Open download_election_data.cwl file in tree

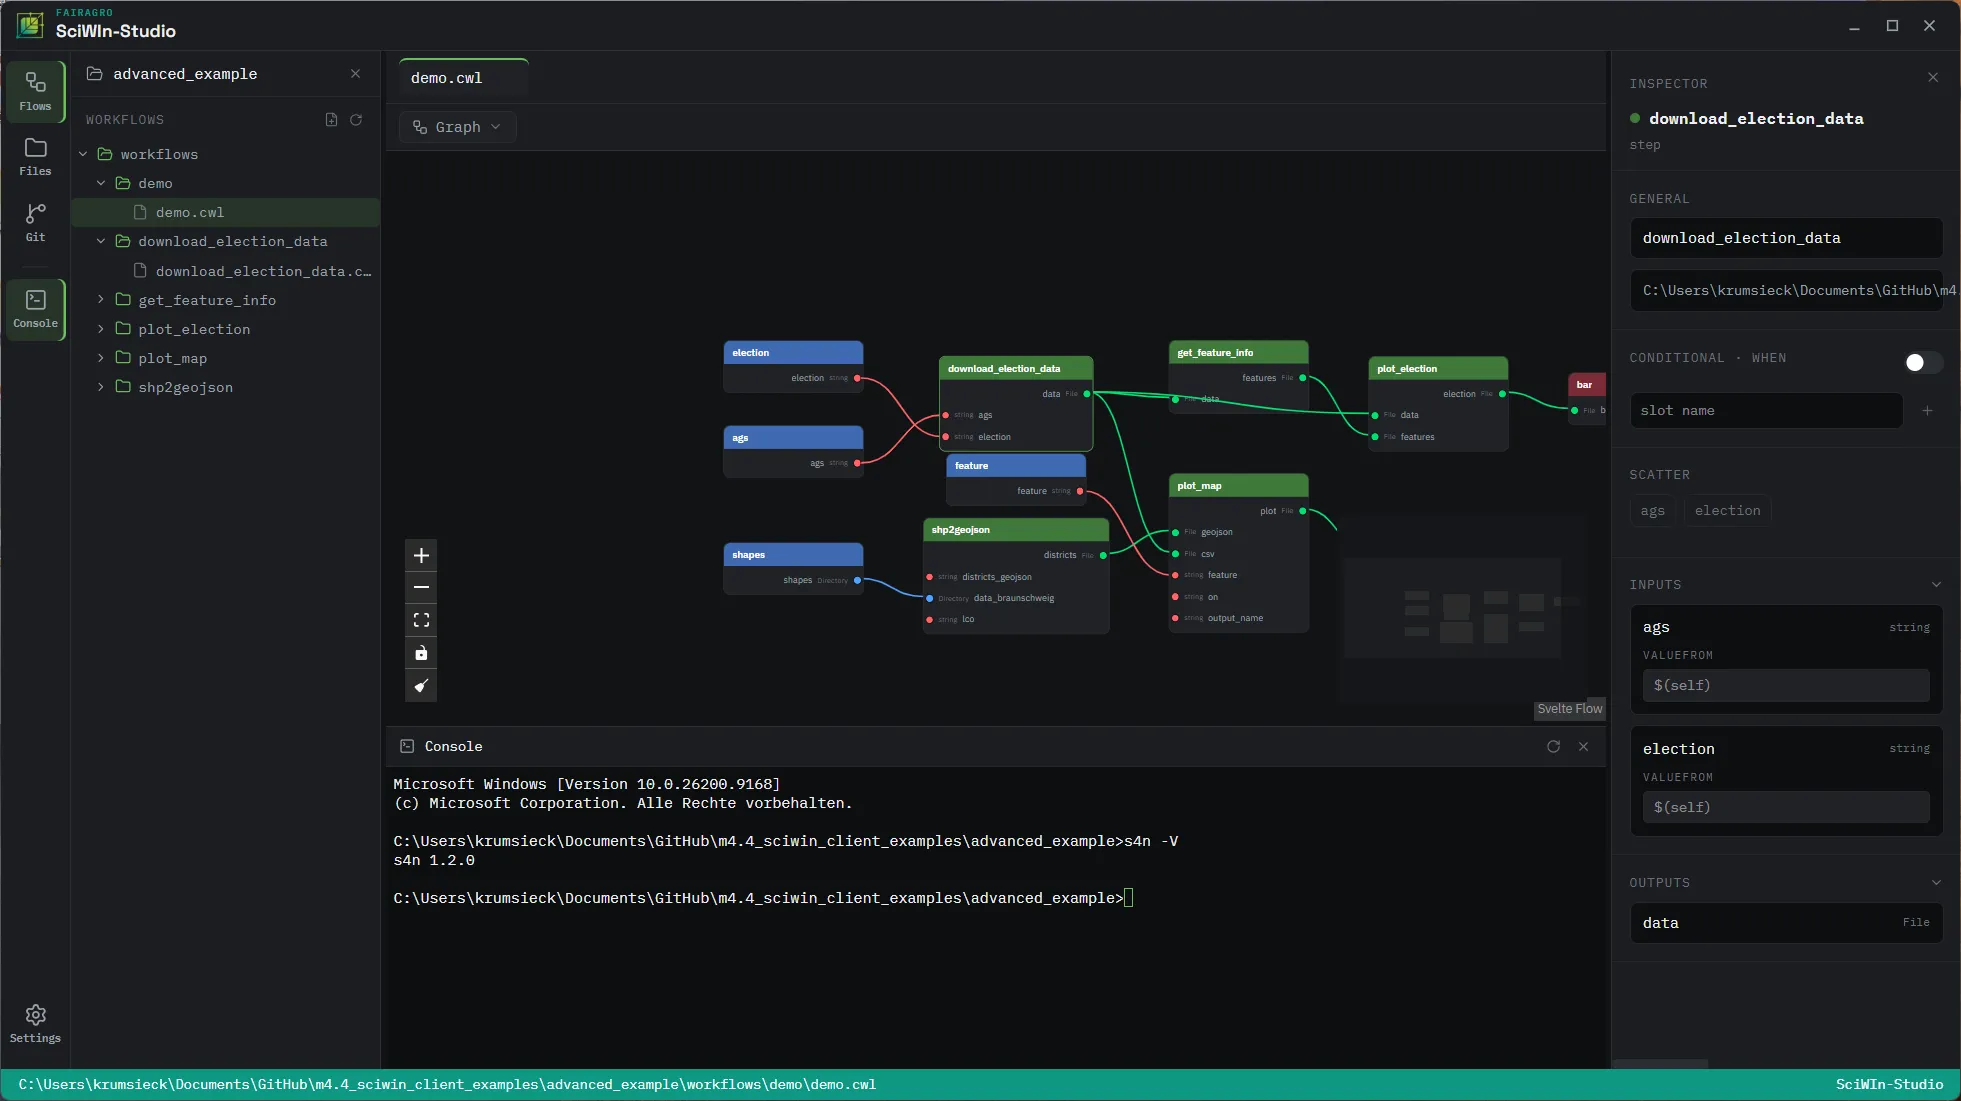tap(226, 271)
